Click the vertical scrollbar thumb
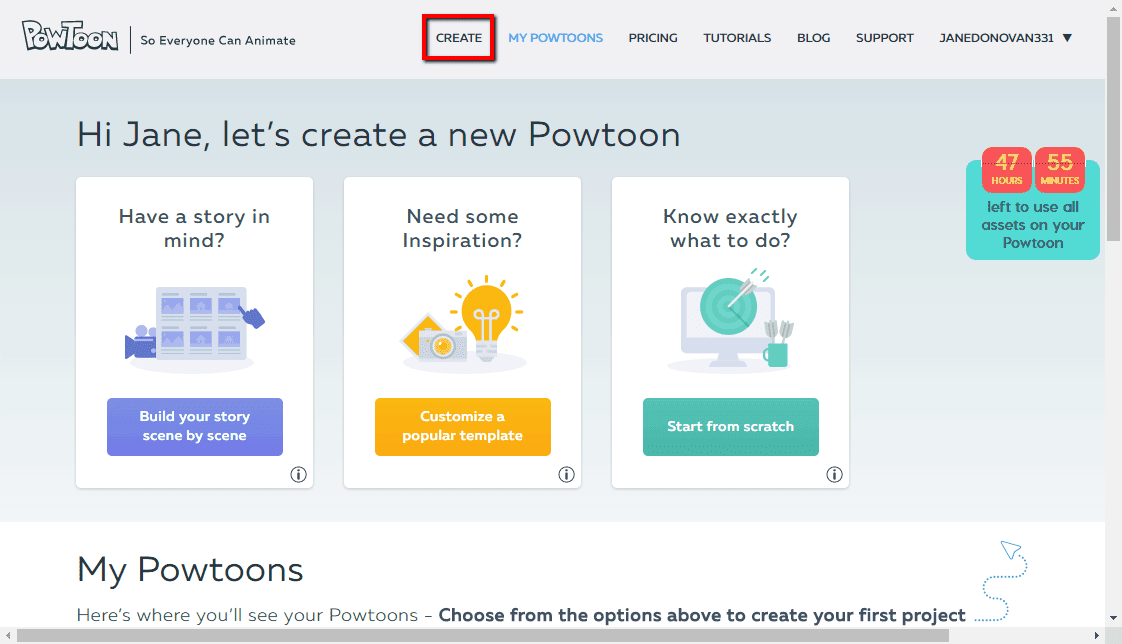This screenshot has height=644, width=1122. [1113, 127]
